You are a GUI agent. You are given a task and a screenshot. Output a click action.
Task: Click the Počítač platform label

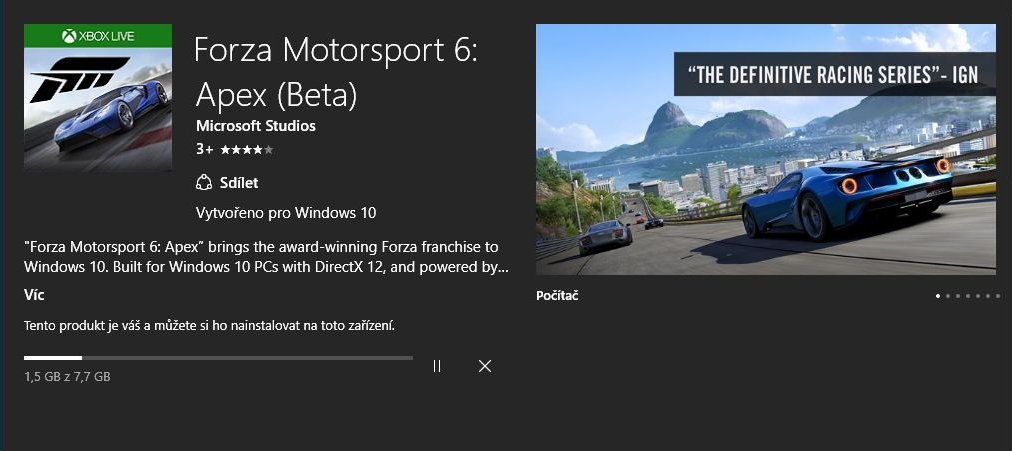tap(557, 296)
